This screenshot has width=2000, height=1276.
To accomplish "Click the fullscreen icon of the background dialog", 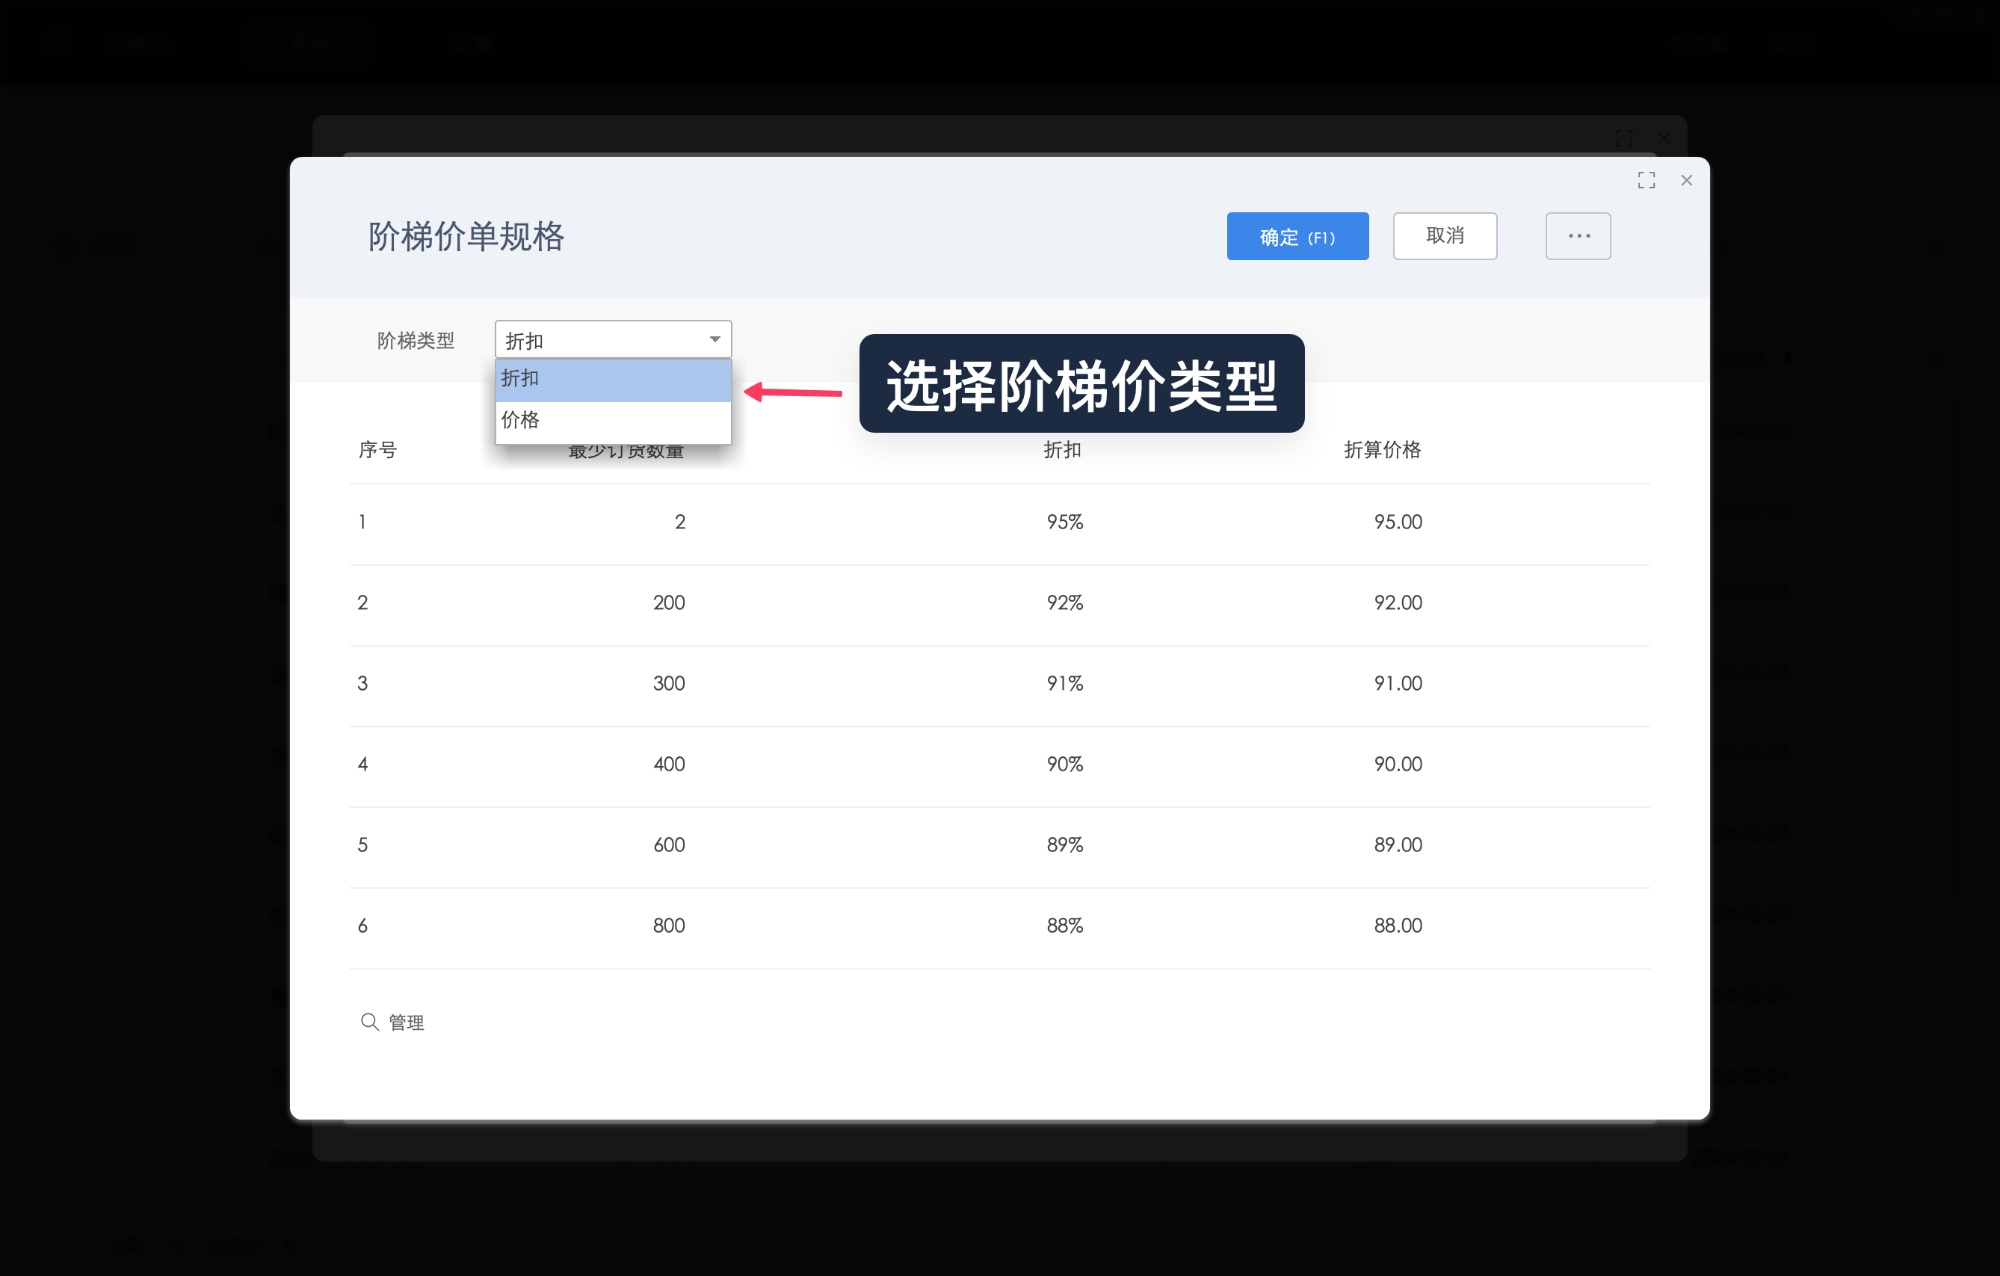I will click(1624, 138).
